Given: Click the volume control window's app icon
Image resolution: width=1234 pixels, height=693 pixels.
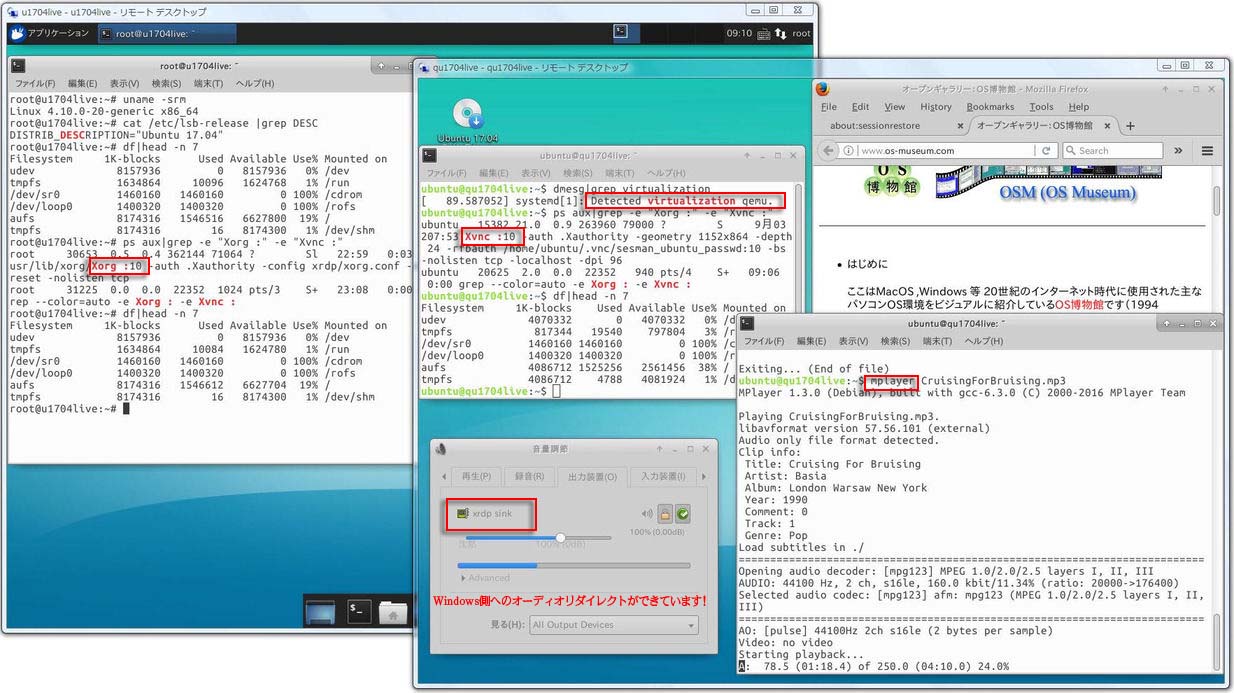Looking at the screenshot, I should [442, 449].
